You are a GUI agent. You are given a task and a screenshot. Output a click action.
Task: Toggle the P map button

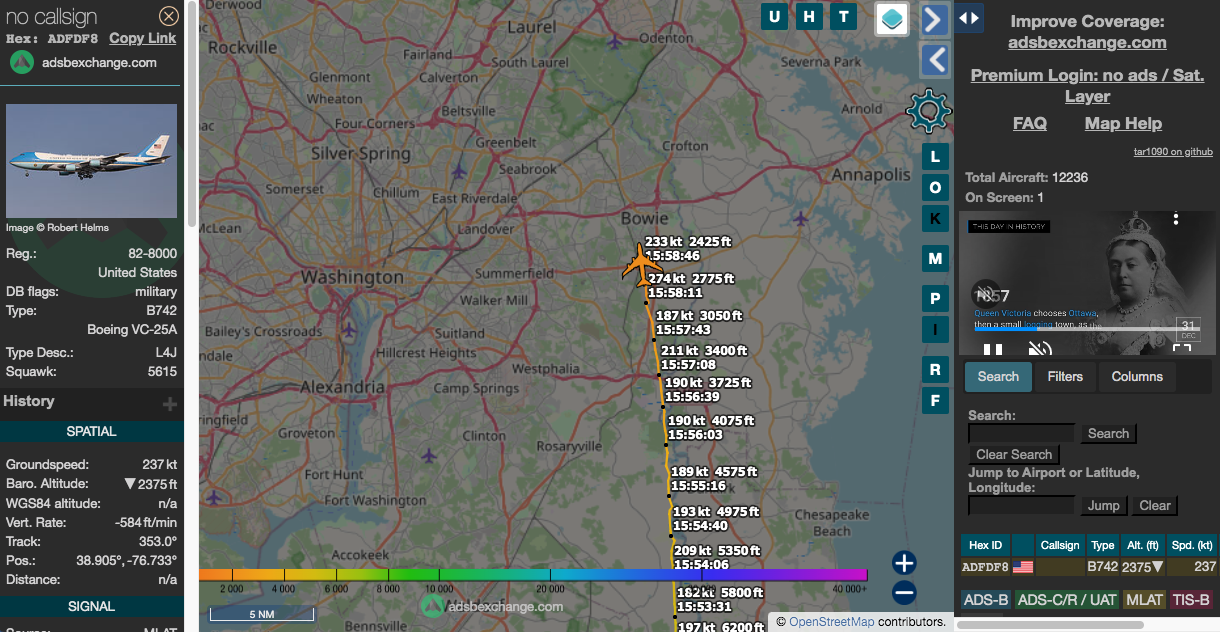[x=935, y=299]
